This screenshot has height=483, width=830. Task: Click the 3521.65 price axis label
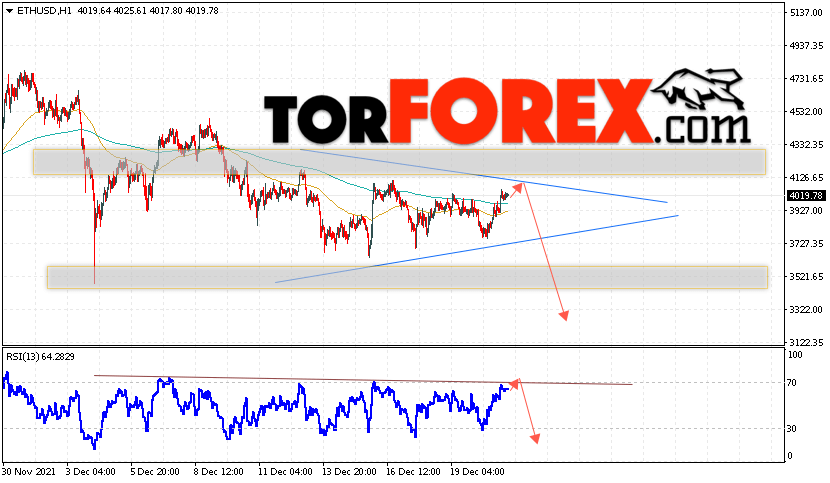(x=806, y=276)
